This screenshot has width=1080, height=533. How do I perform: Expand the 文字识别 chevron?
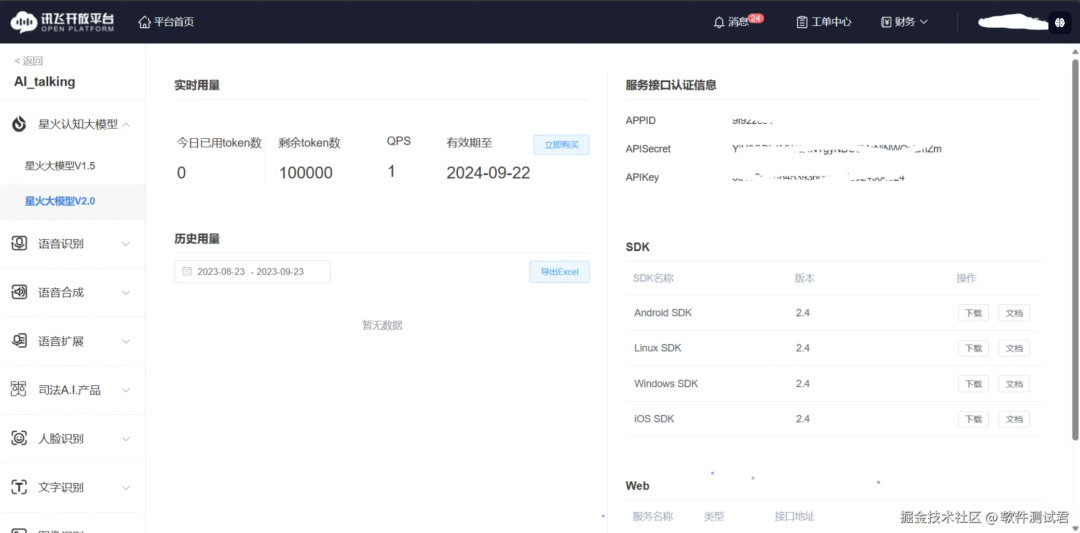(x=126, y=488)
